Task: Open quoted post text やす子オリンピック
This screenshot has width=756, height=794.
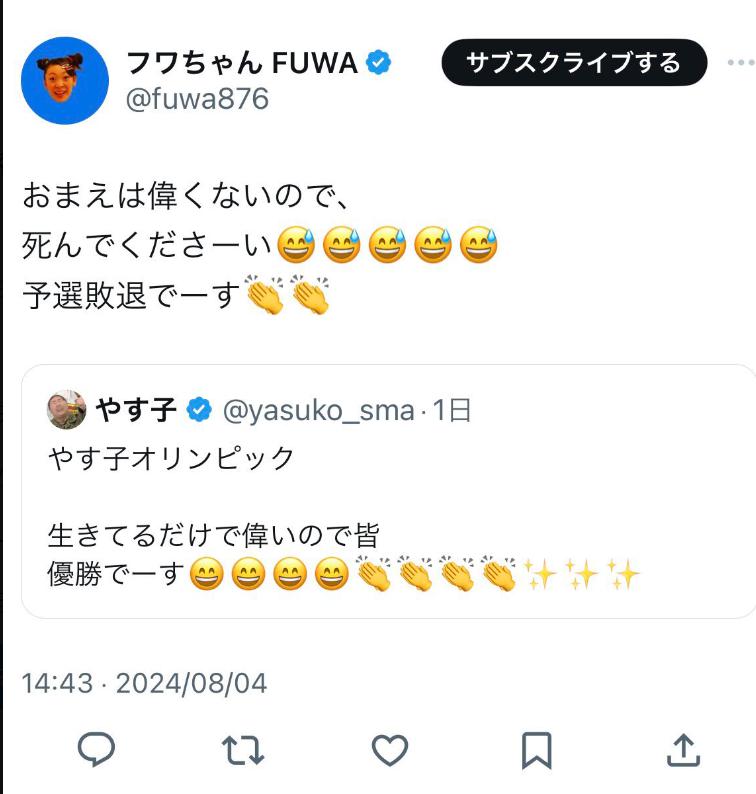Action: click(171, 458)
